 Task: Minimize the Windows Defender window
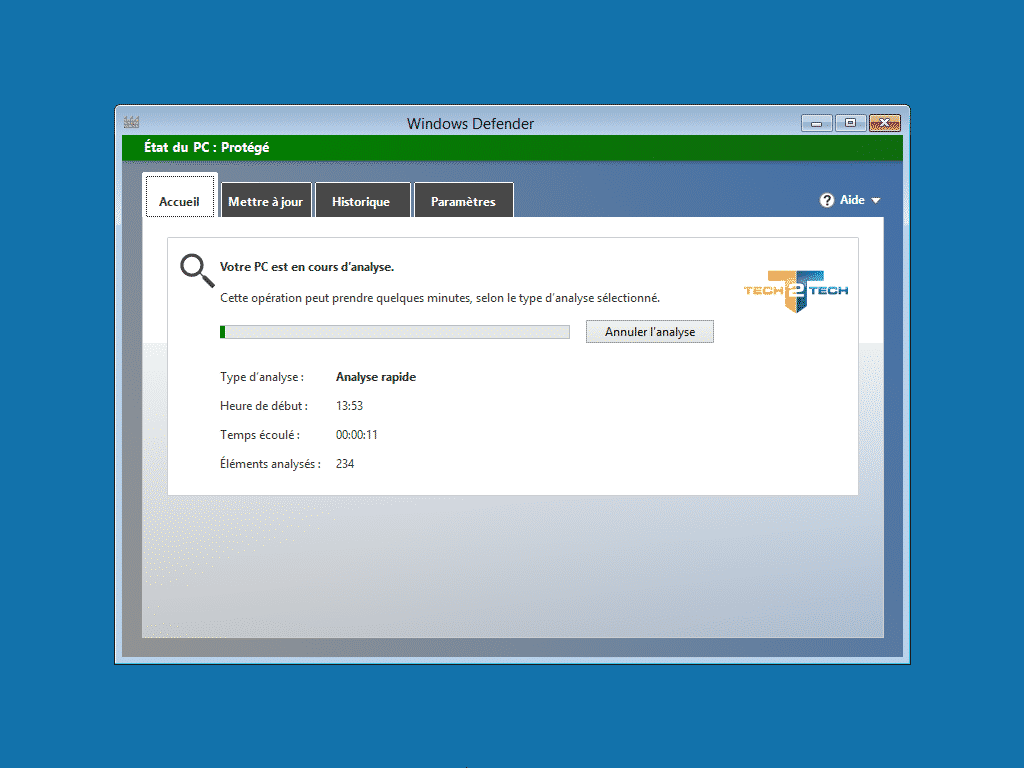click(x=816, y=123)
